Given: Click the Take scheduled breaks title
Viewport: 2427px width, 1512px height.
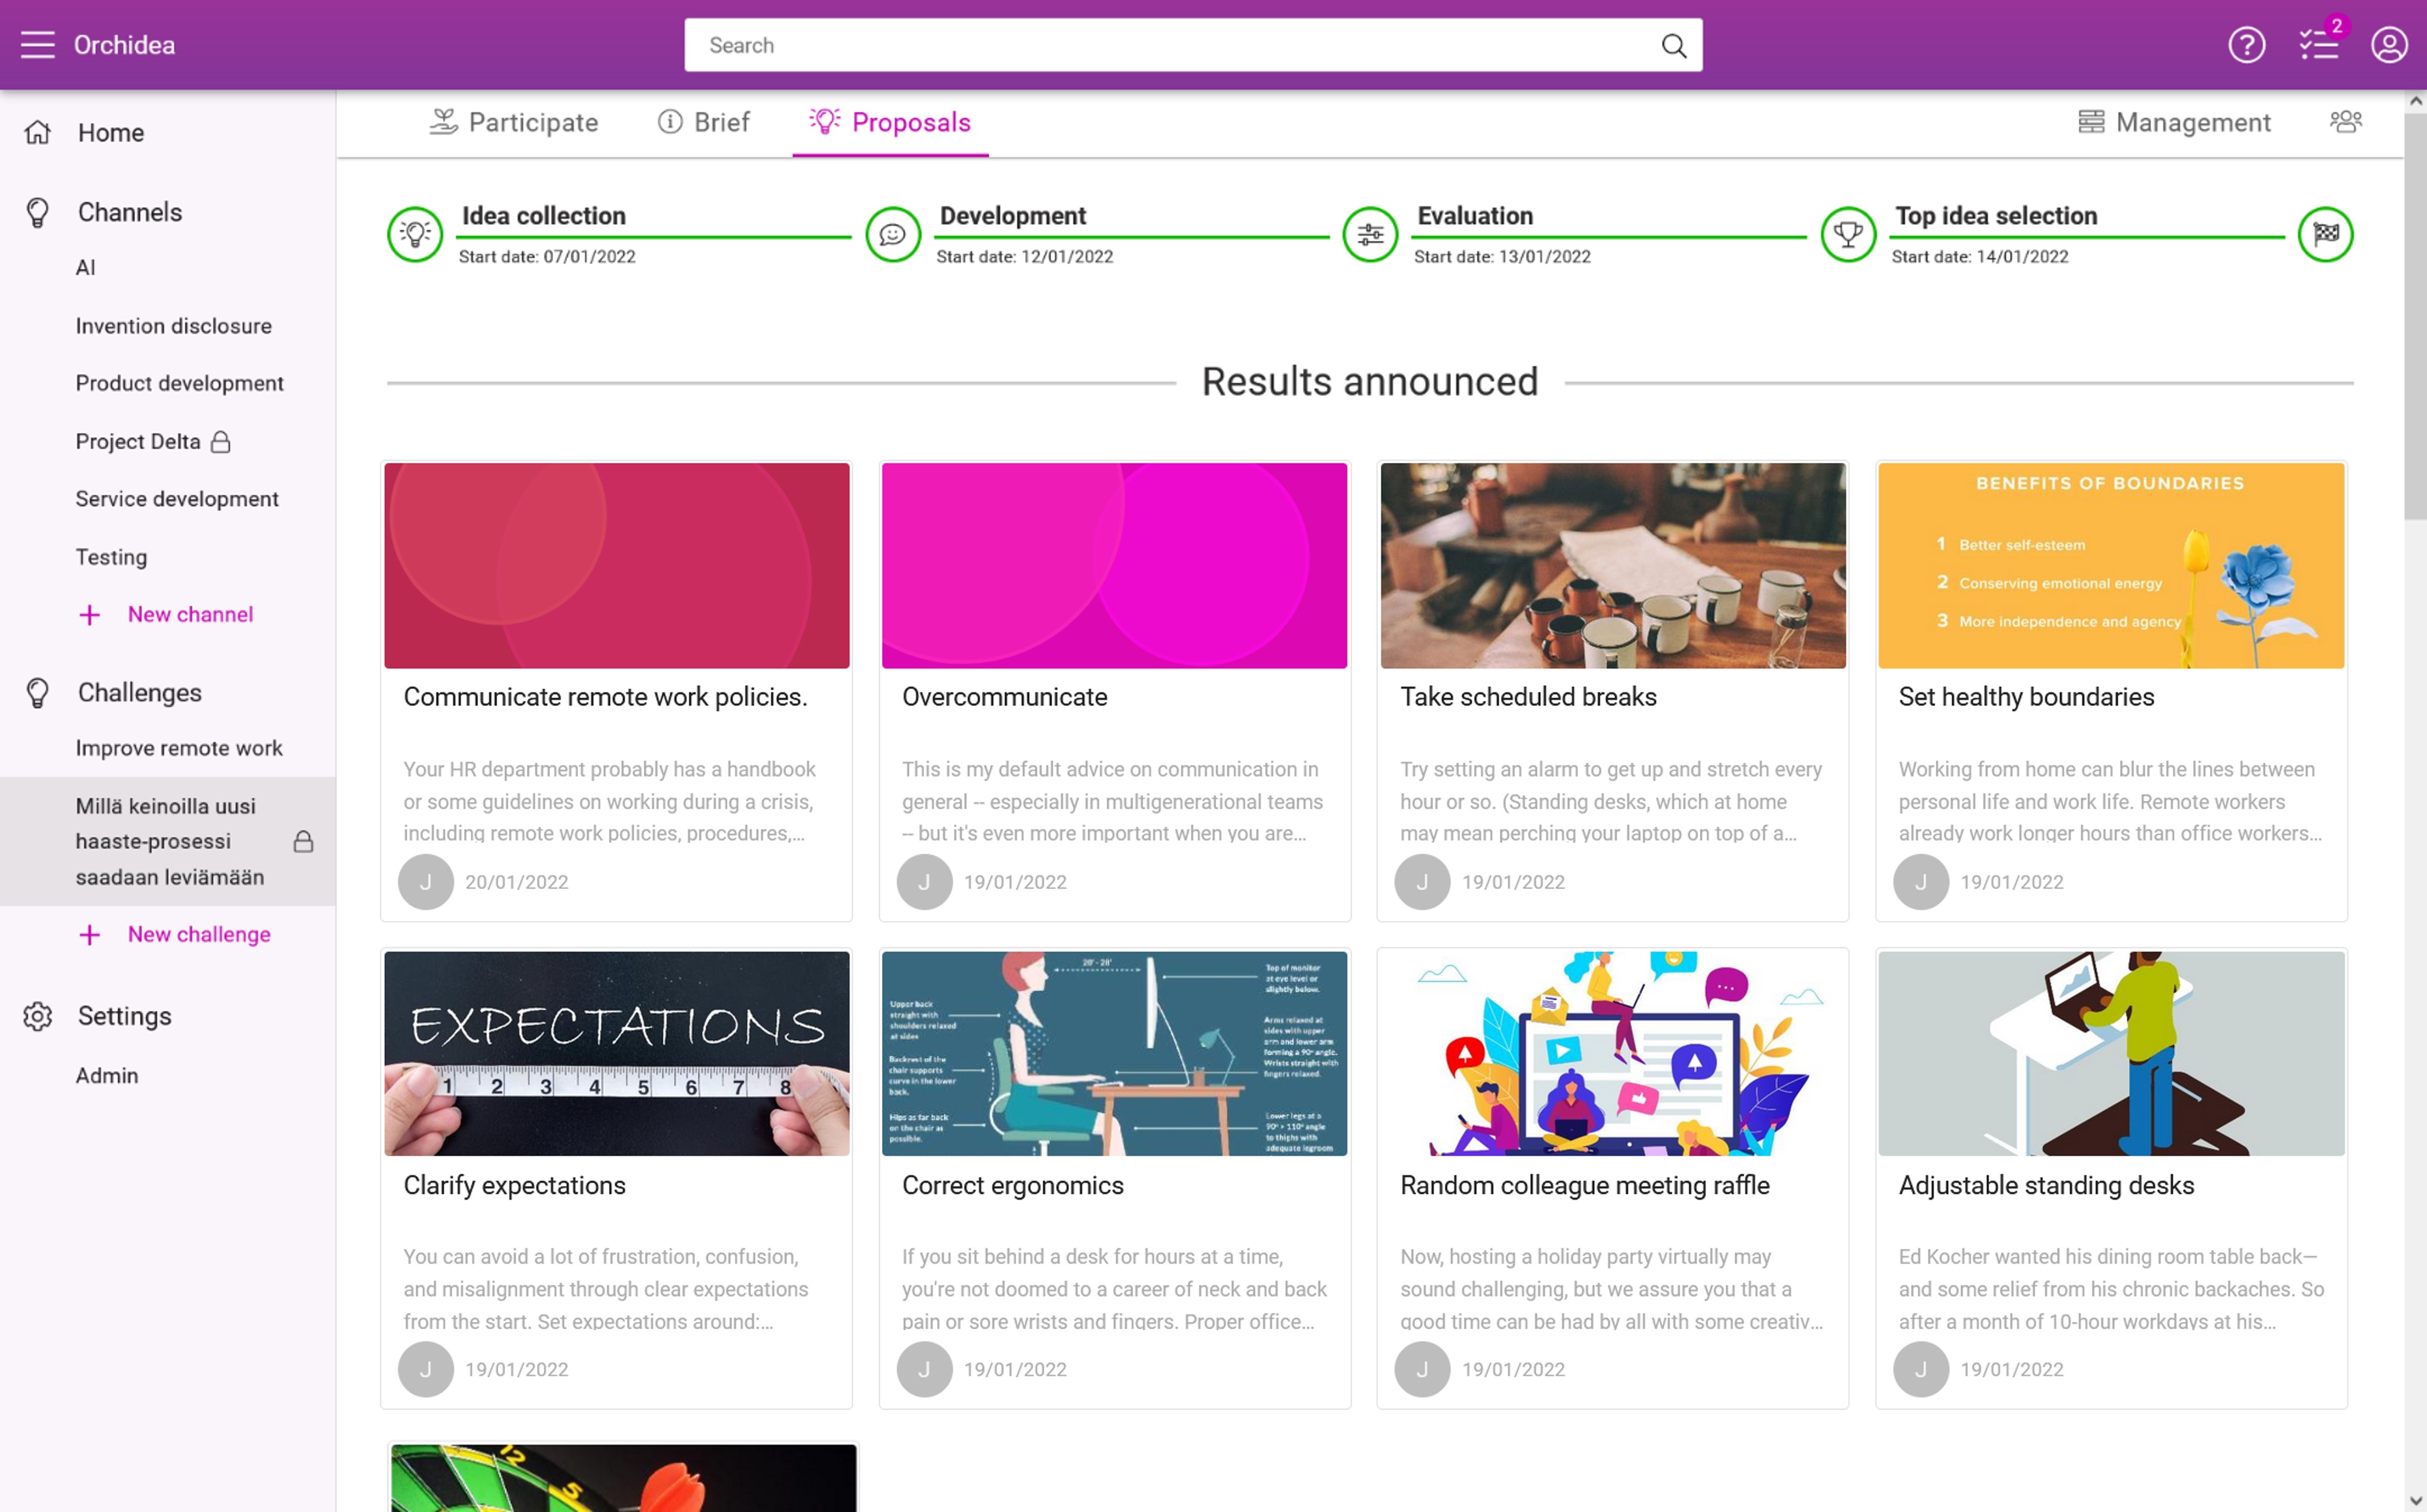Looking at the screenshot, I should coord(1528,697).
